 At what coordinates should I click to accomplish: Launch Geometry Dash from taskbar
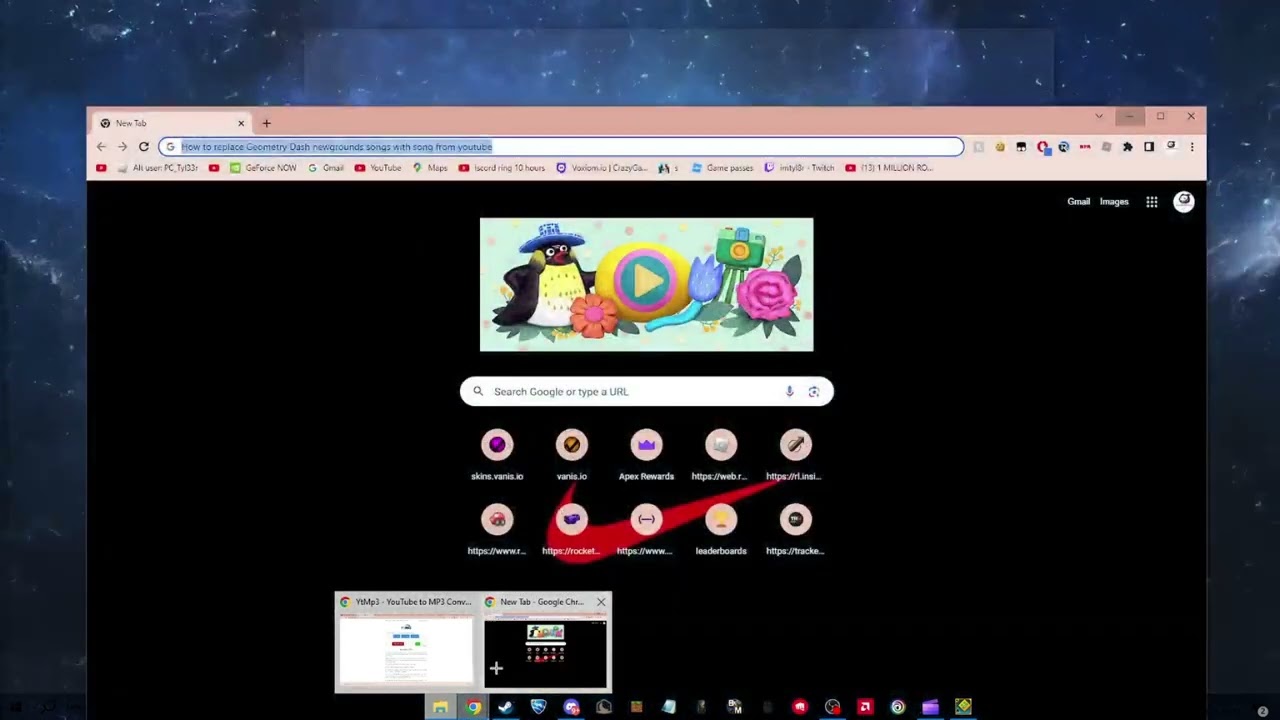point(963,707)
